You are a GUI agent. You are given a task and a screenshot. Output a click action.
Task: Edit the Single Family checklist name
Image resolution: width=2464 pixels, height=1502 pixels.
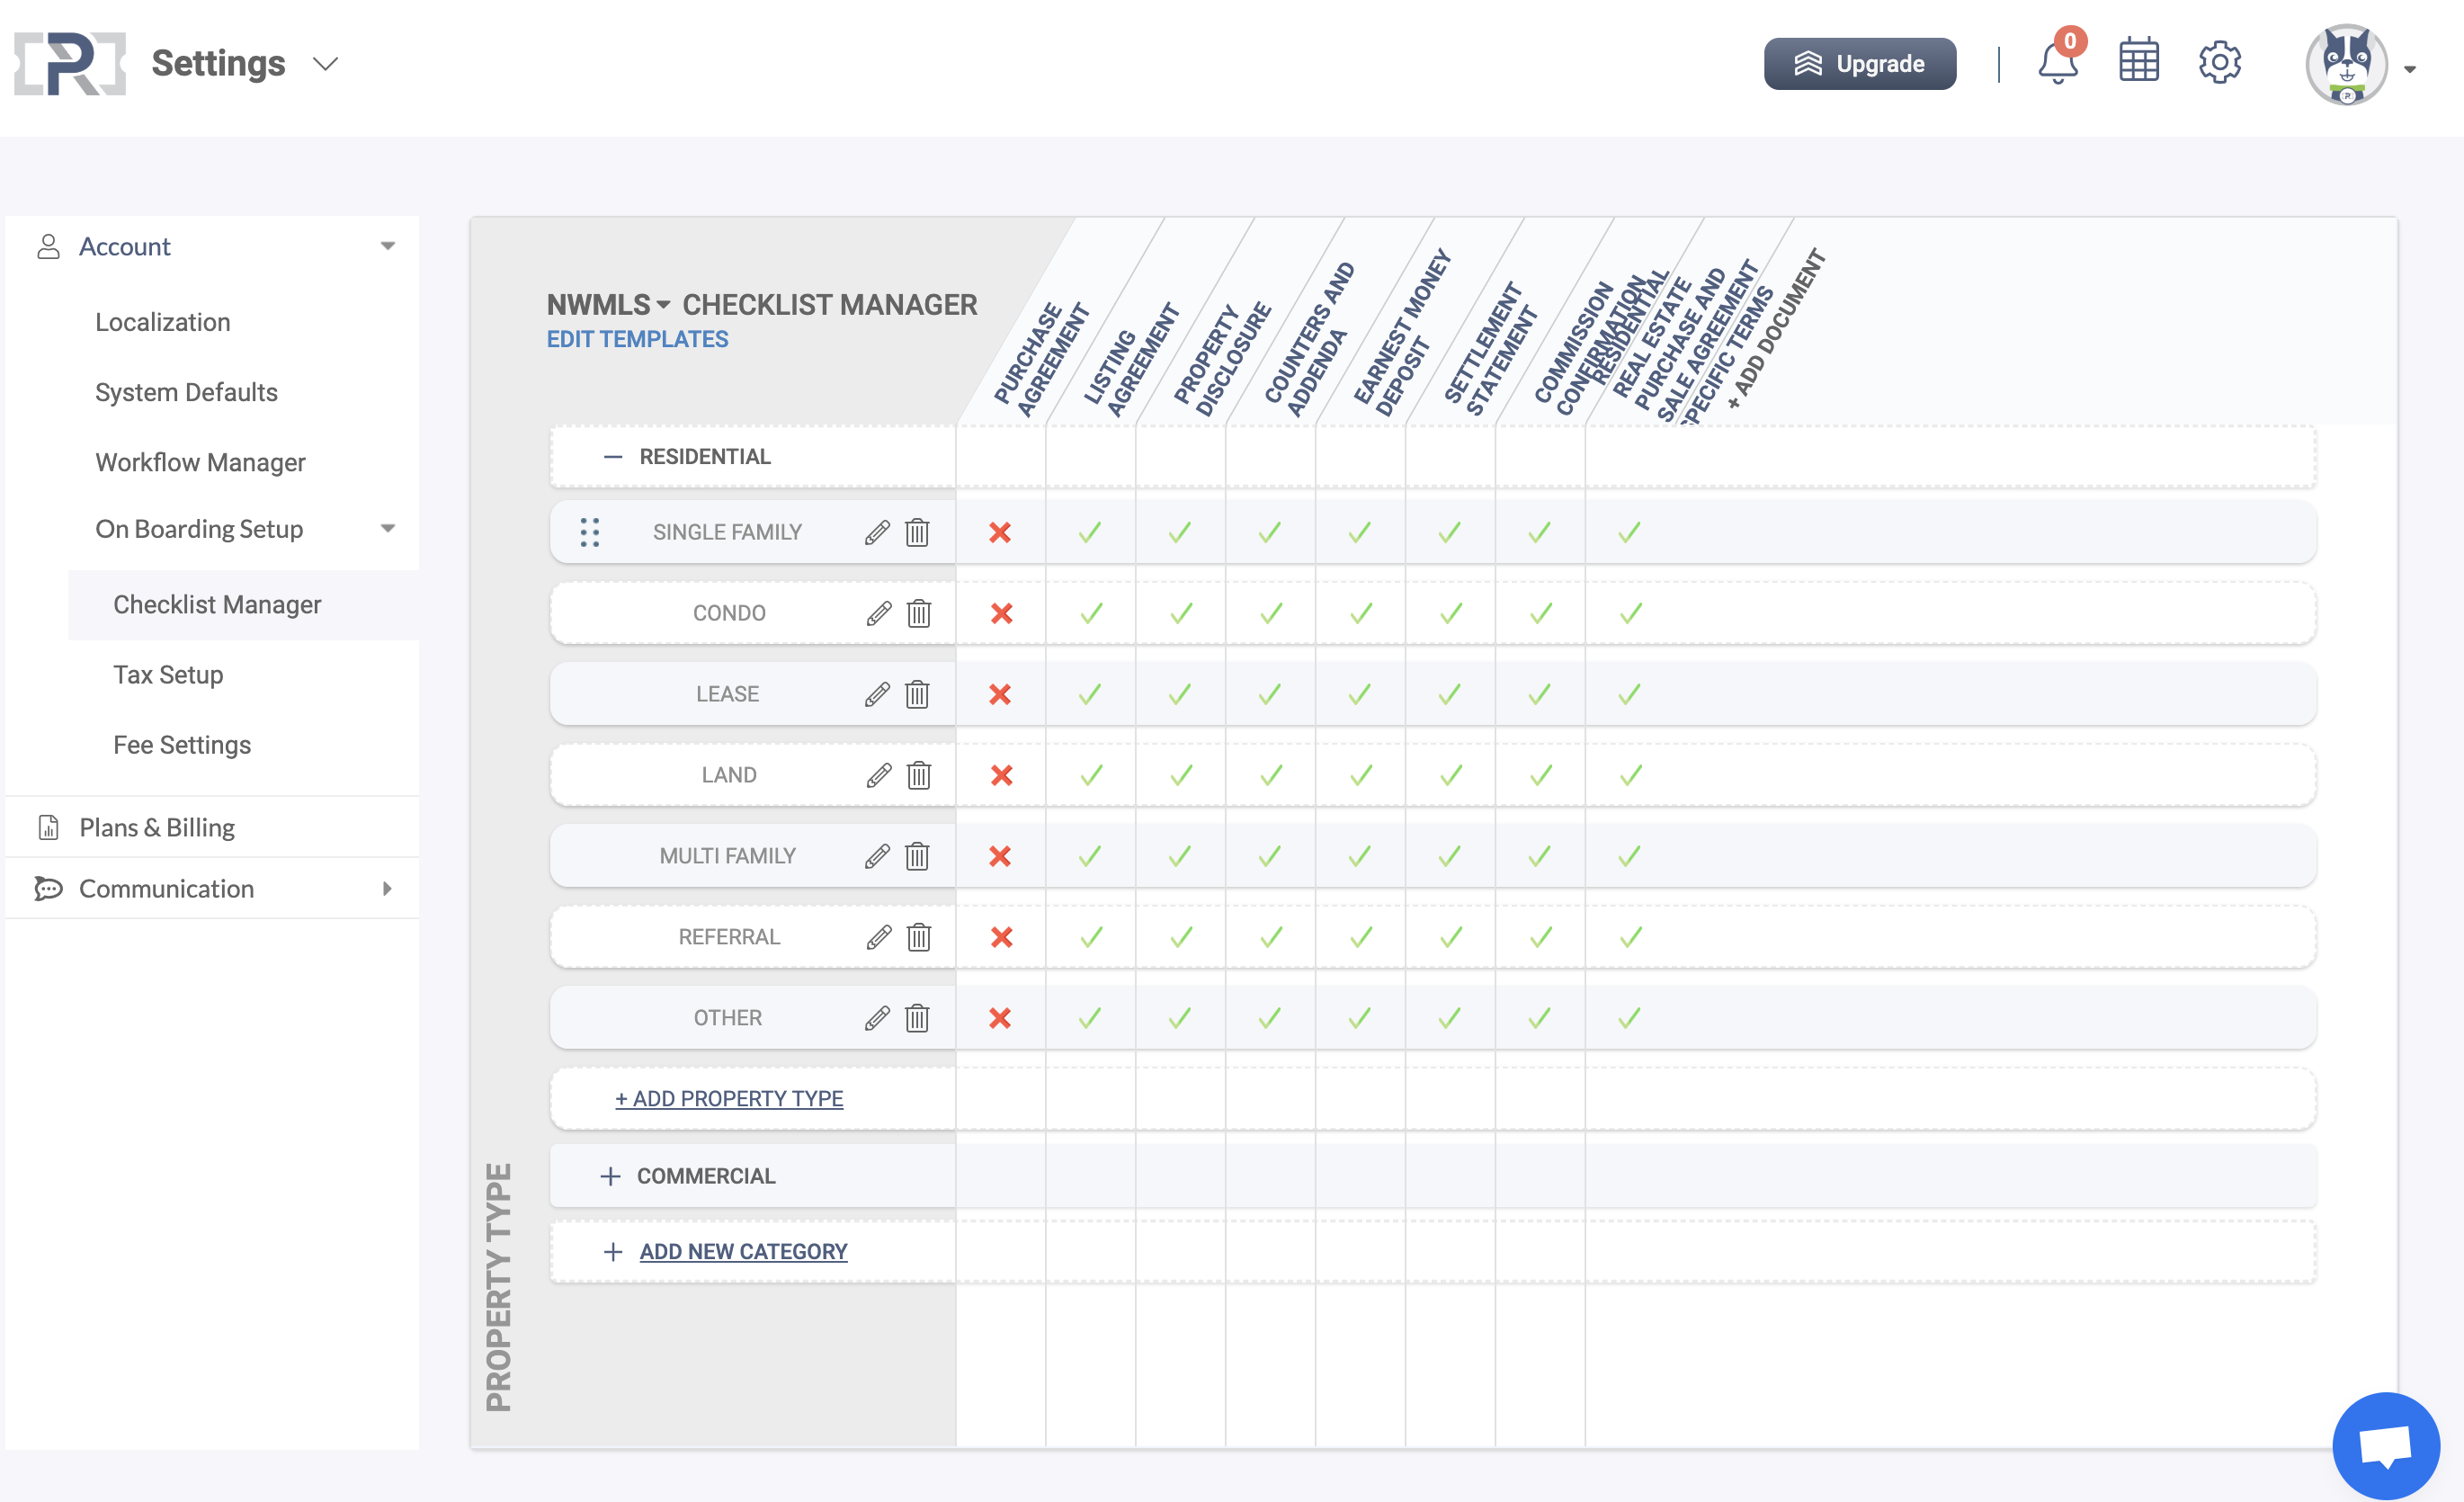pyautogui.click(x=877, y=532)
